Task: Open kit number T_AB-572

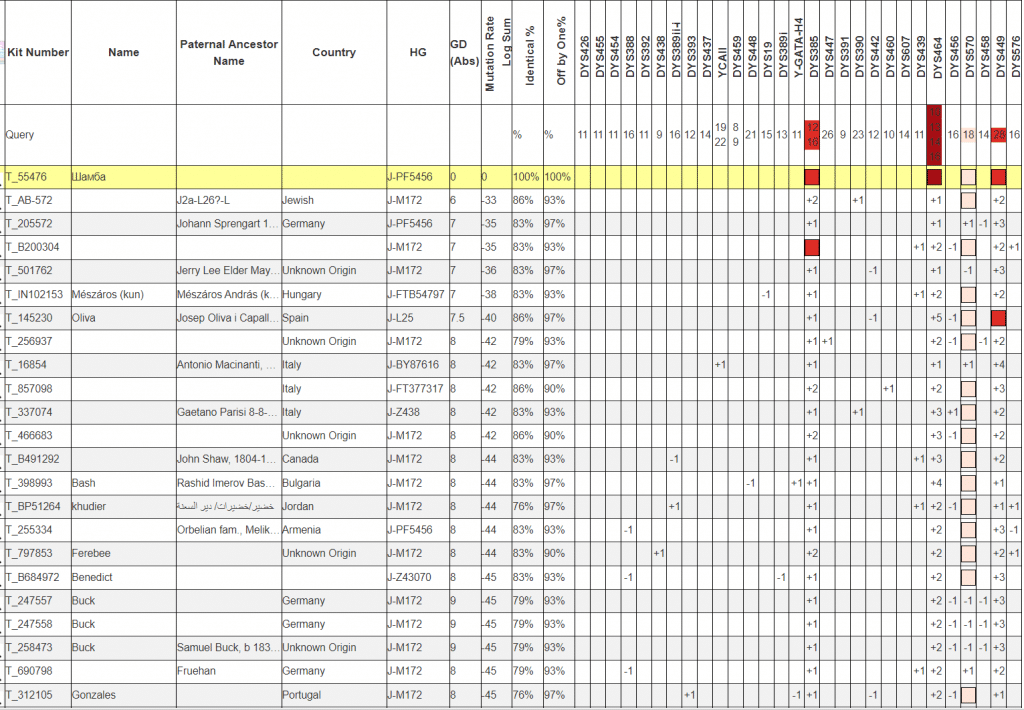Action: tap(29, 201)
